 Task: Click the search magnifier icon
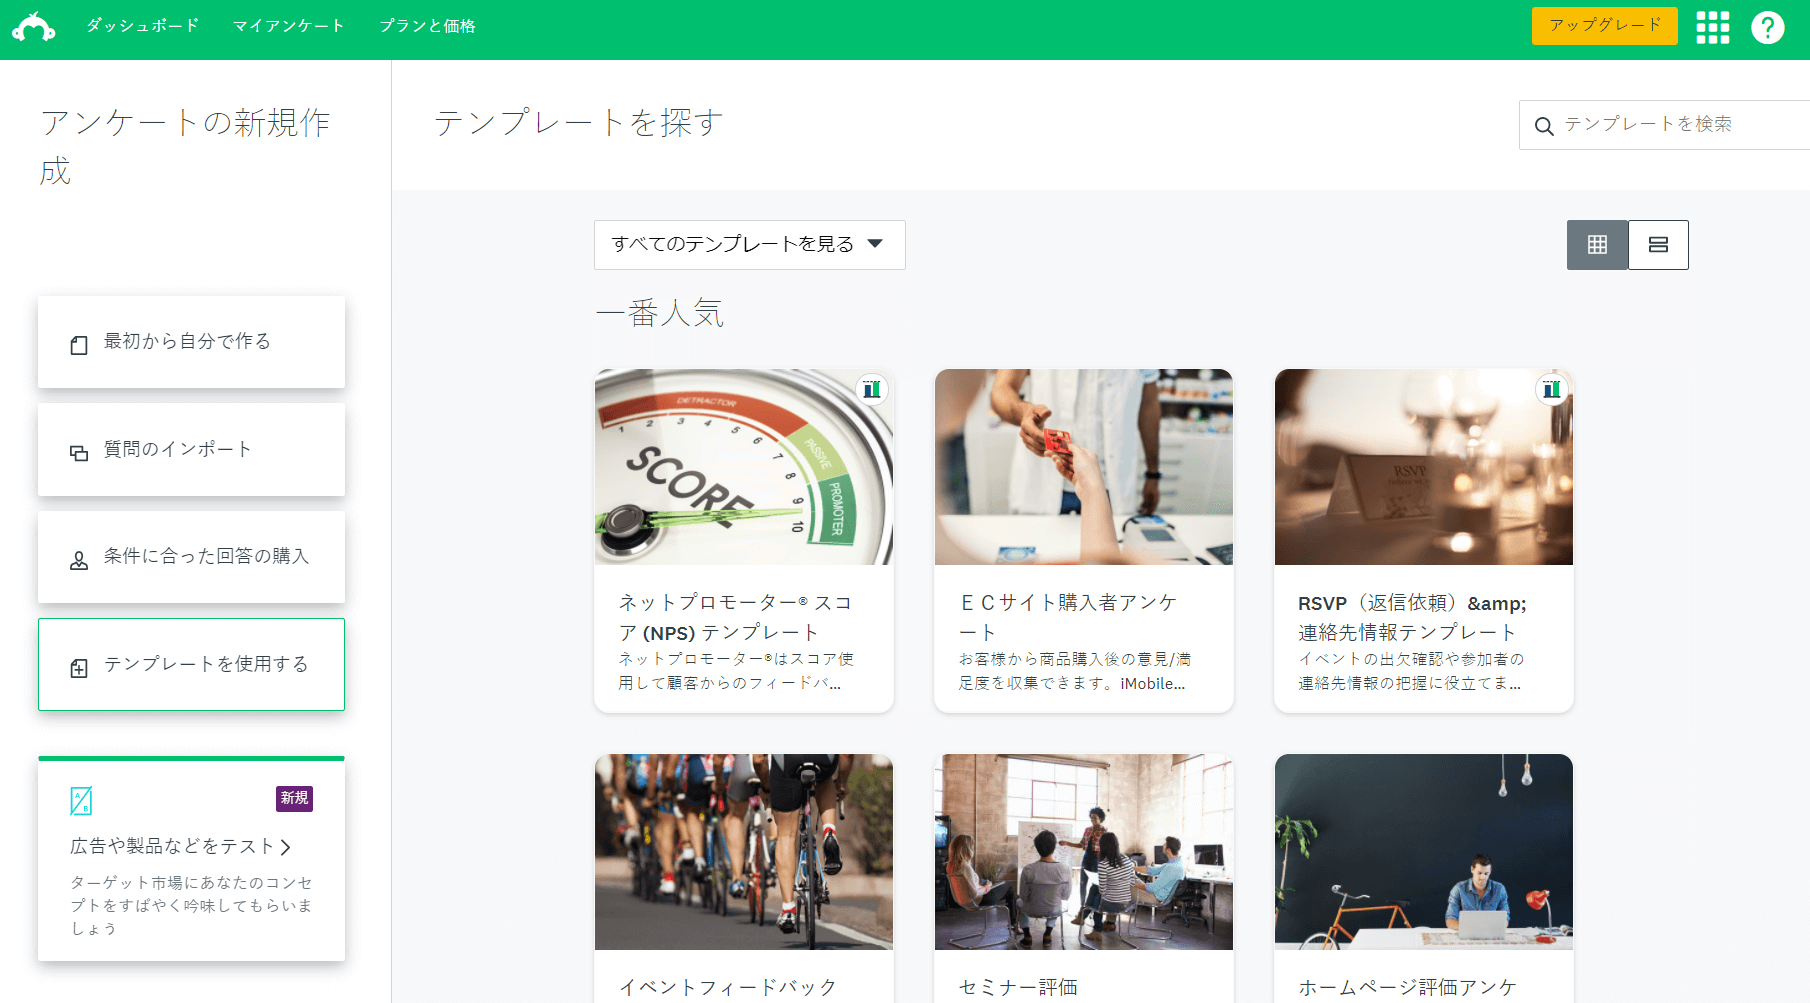pos(1544,126)
